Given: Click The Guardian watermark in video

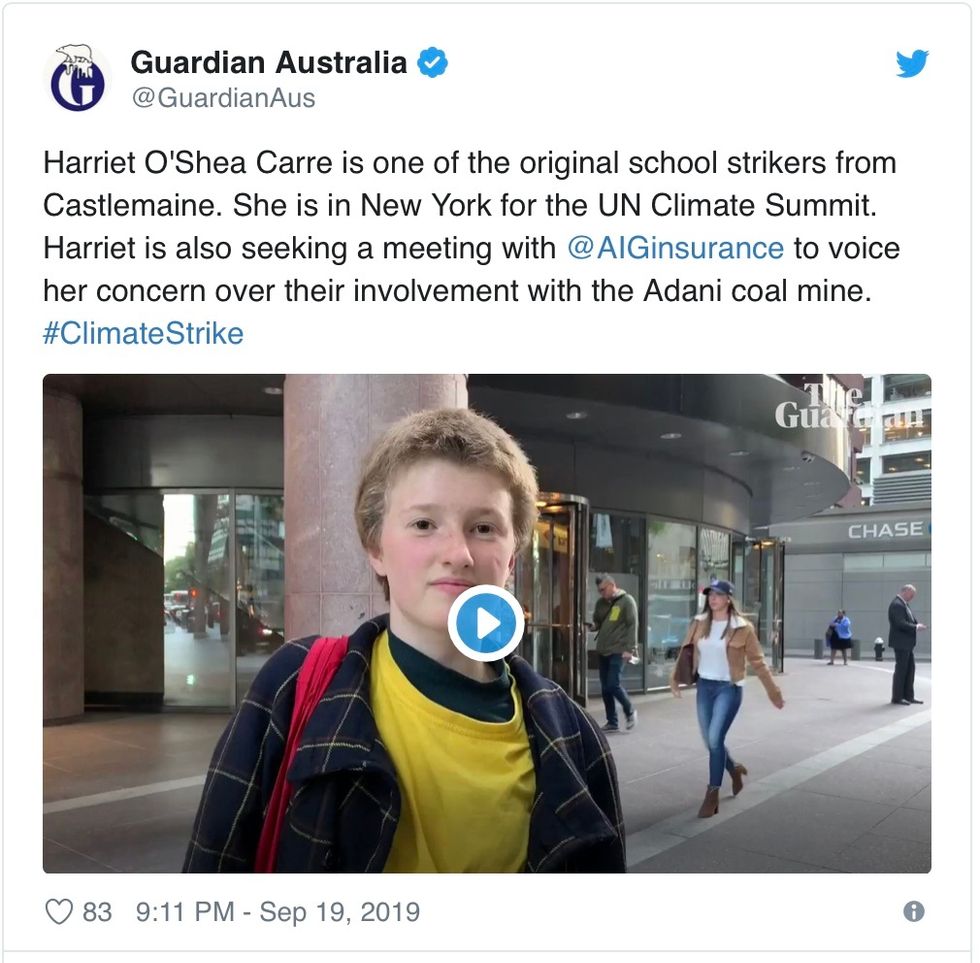Looking at the screenshot, I should (x=849, y=405).
